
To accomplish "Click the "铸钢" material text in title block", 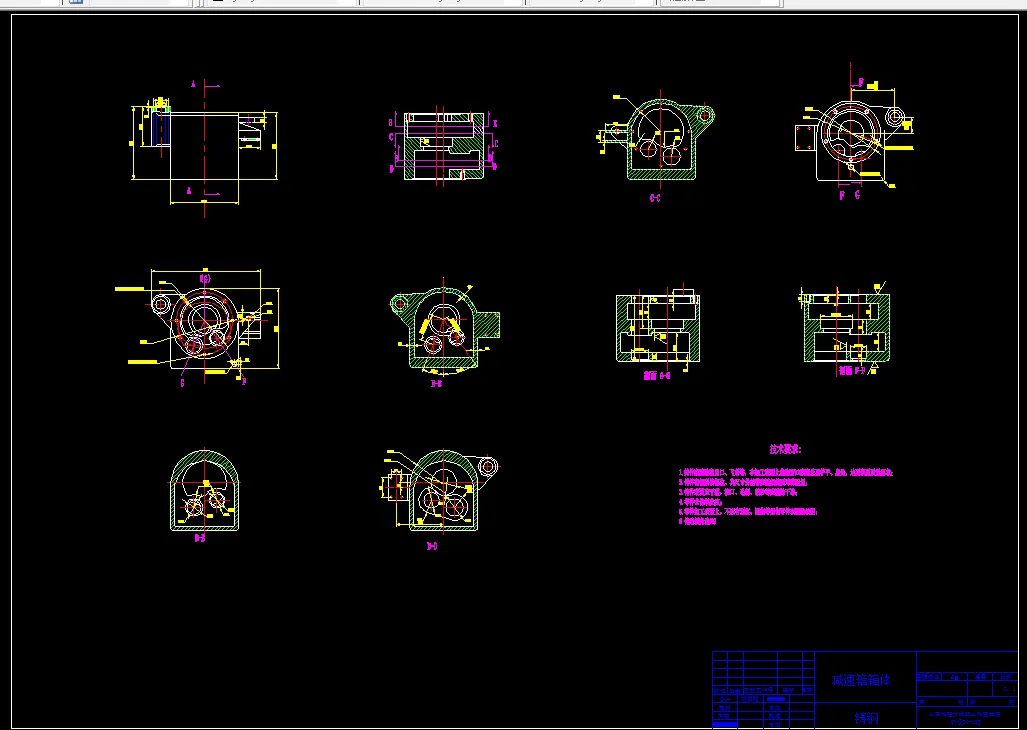I will [866, 718].
